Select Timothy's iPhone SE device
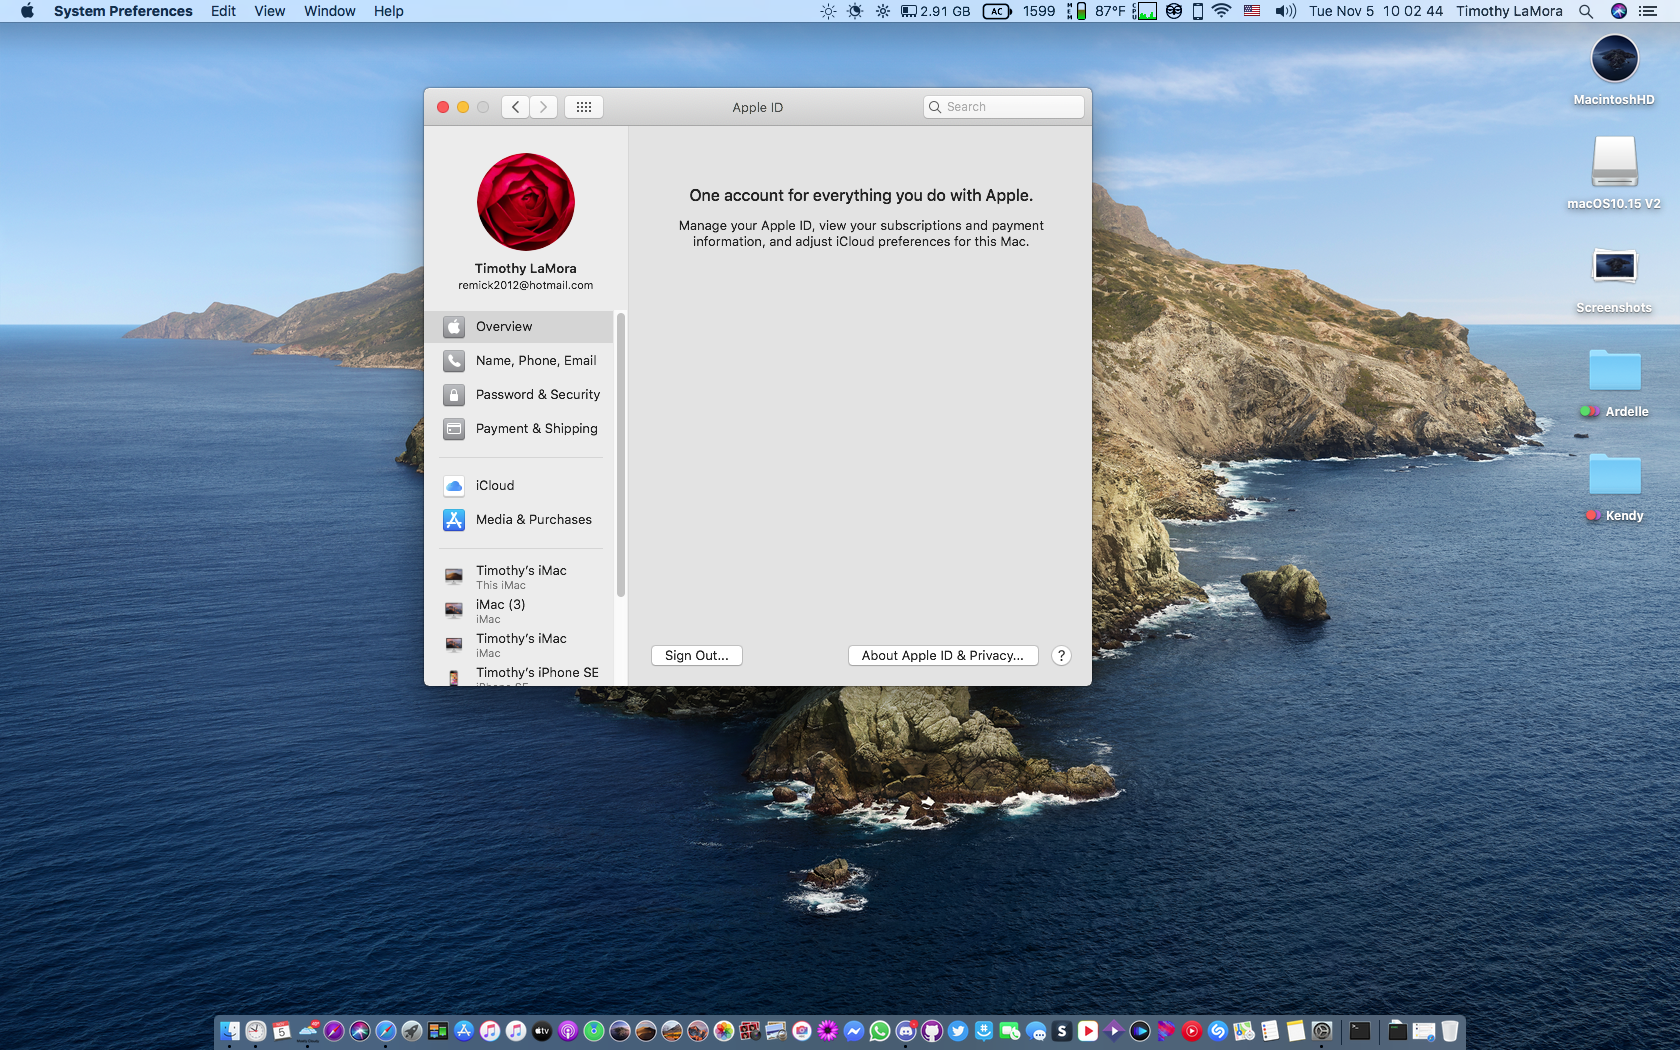The width and height of the screenshot is (1680, 1050). pos(519,675)
